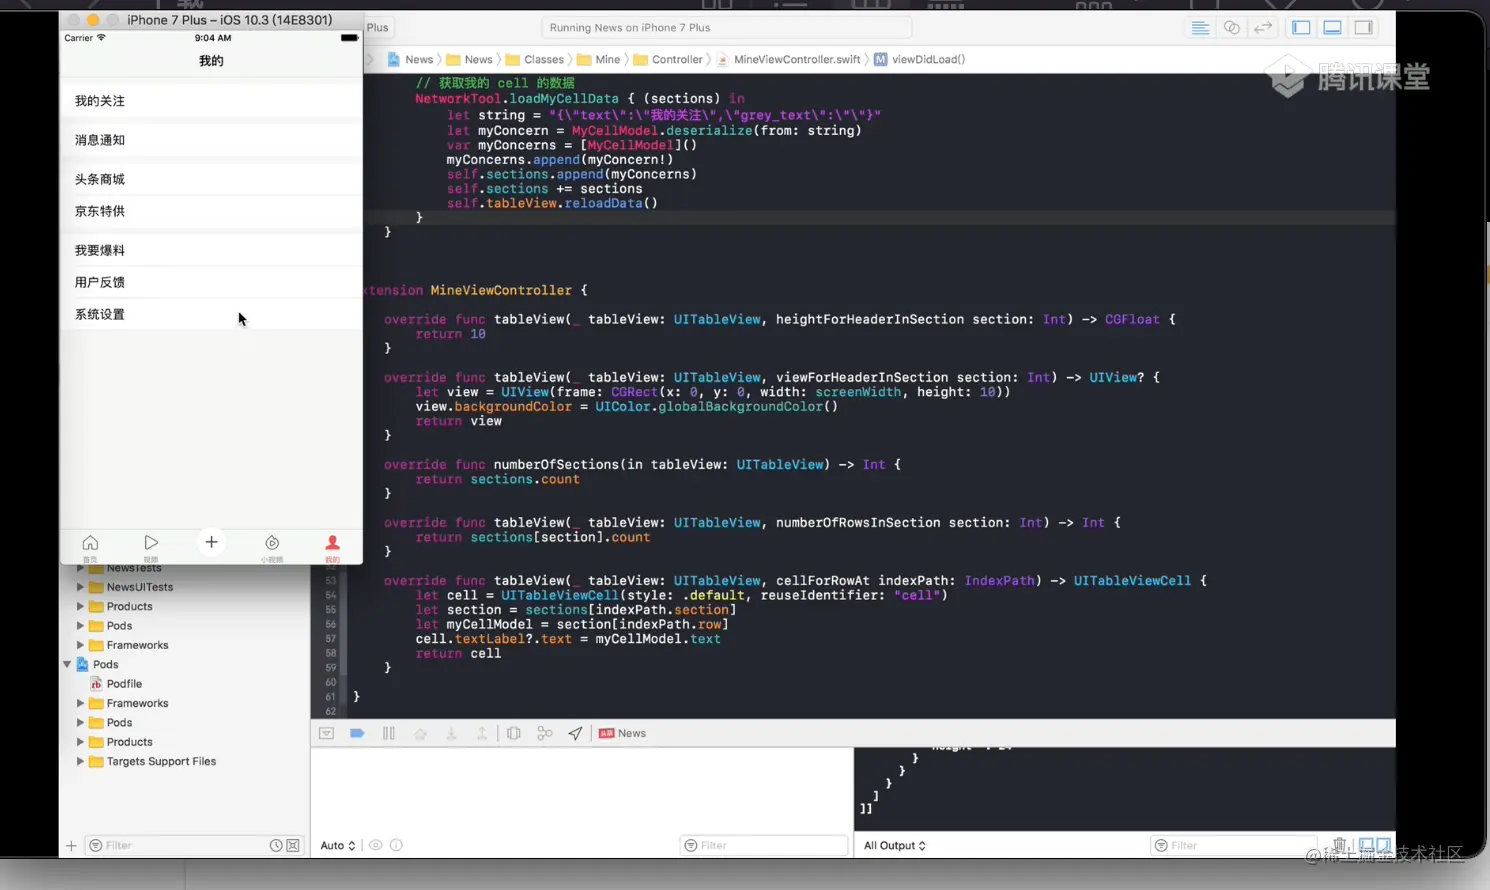
Task: Hide the debug area with the disclosure button
Action: coord(326,733)
